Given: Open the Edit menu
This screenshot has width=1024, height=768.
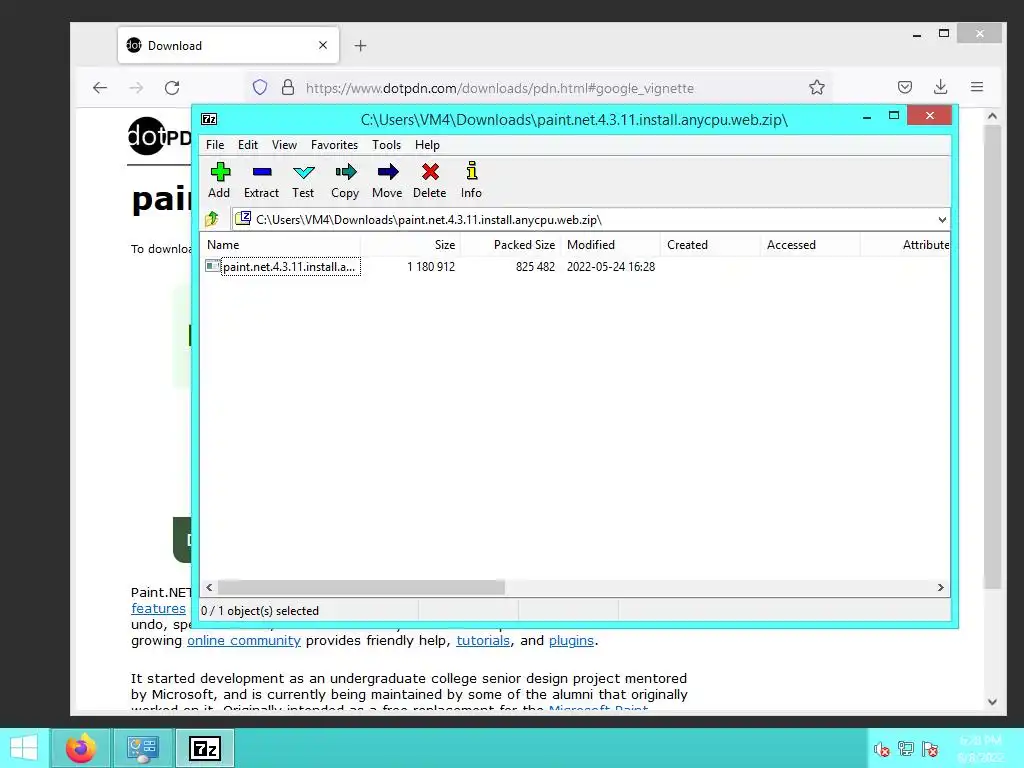Looking at the screenshot, I should pos(248,145).
